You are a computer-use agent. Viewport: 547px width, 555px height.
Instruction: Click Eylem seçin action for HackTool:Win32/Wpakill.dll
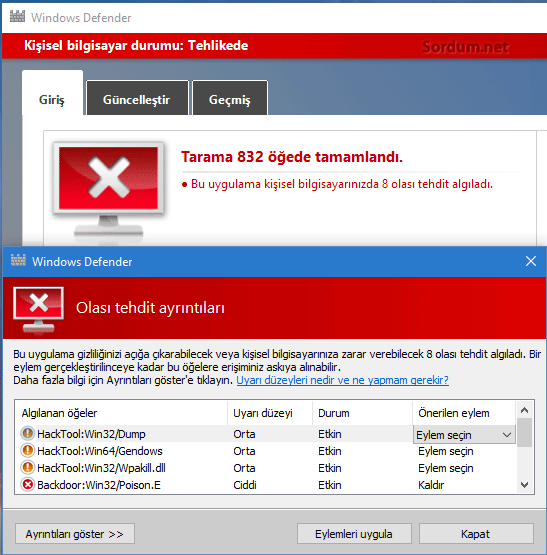(x=445, y=468)
